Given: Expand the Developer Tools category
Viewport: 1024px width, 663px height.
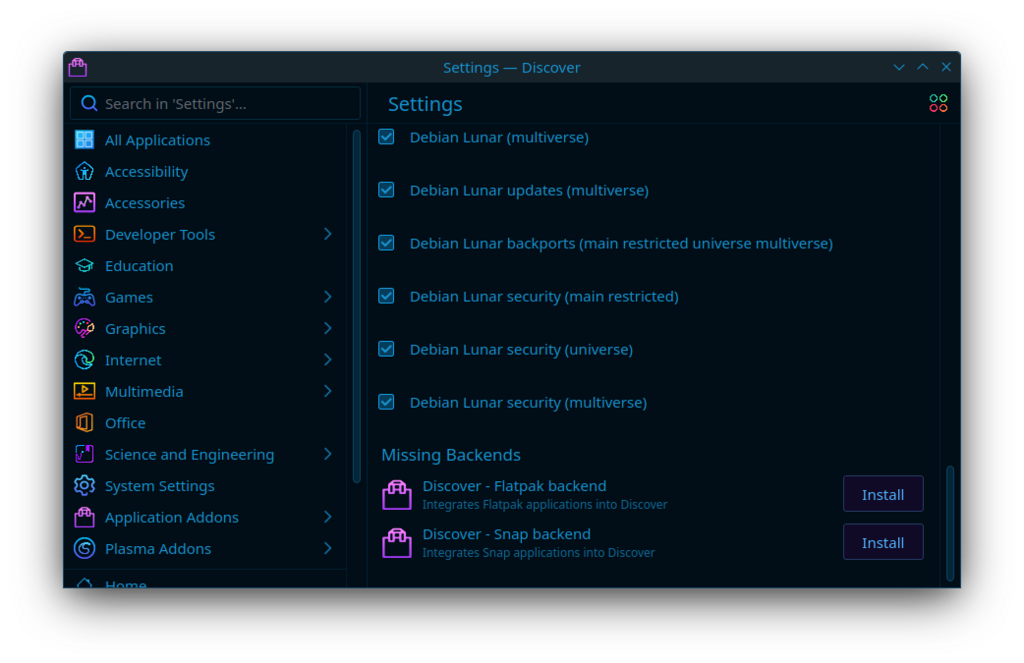Looking at the screenshot, I should coord(327,234).
